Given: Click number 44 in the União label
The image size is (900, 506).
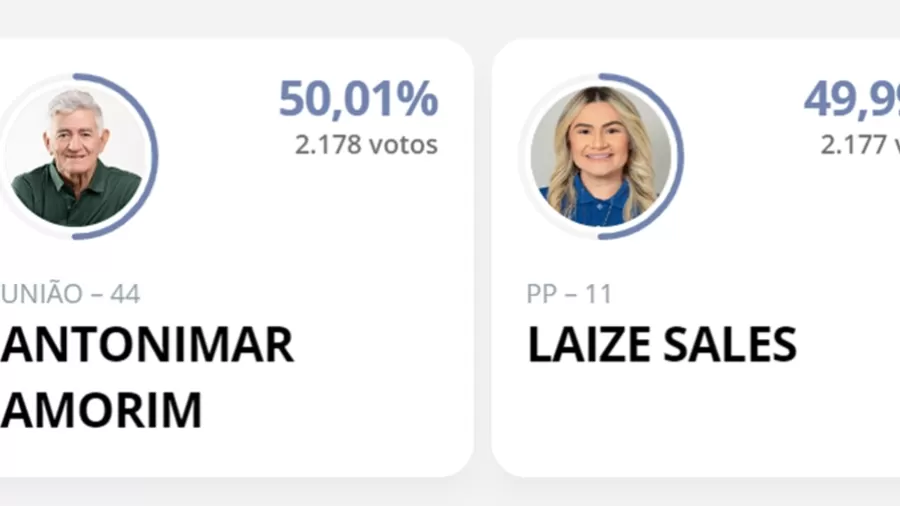Looking at the screenshot, I should [125, 294].
